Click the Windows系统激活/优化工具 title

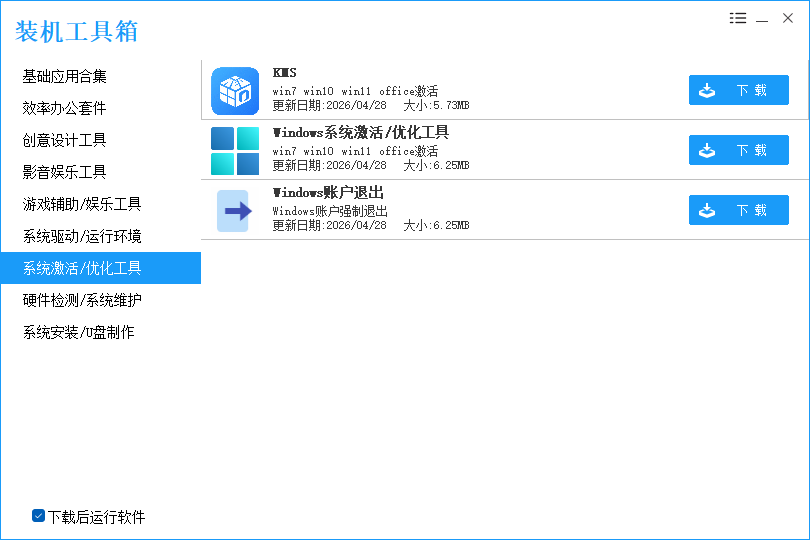(361, 133)
